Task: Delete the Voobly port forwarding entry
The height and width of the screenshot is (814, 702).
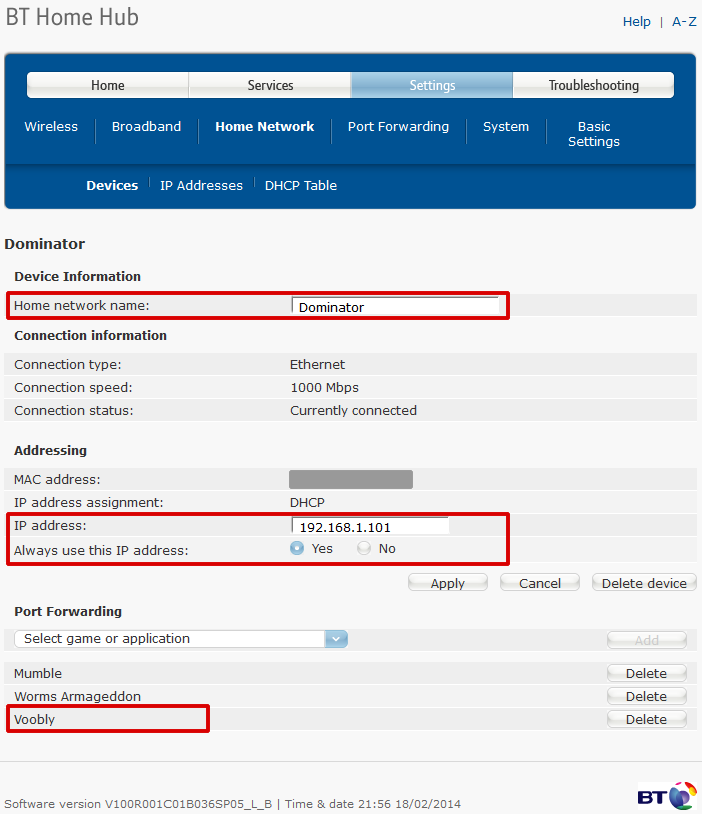Action: pos(646,719)
